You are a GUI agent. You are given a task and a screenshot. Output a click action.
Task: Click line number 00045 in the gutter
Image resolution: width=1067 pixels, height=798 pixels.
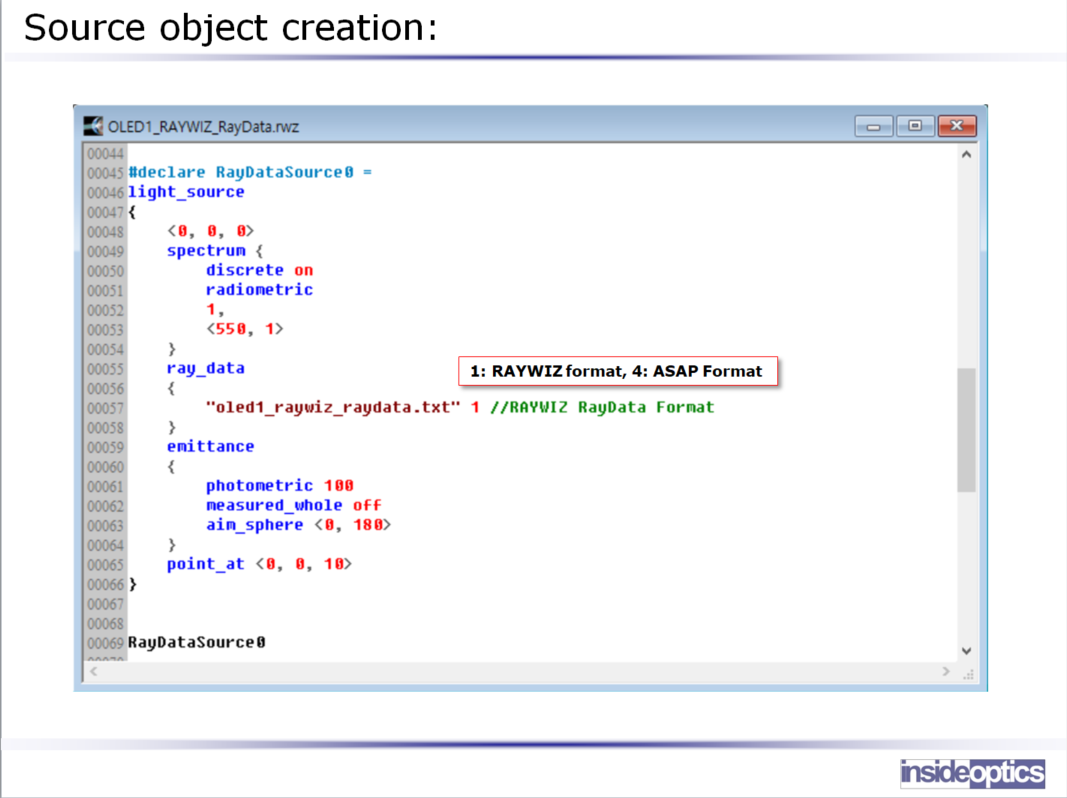pos(105,173)
